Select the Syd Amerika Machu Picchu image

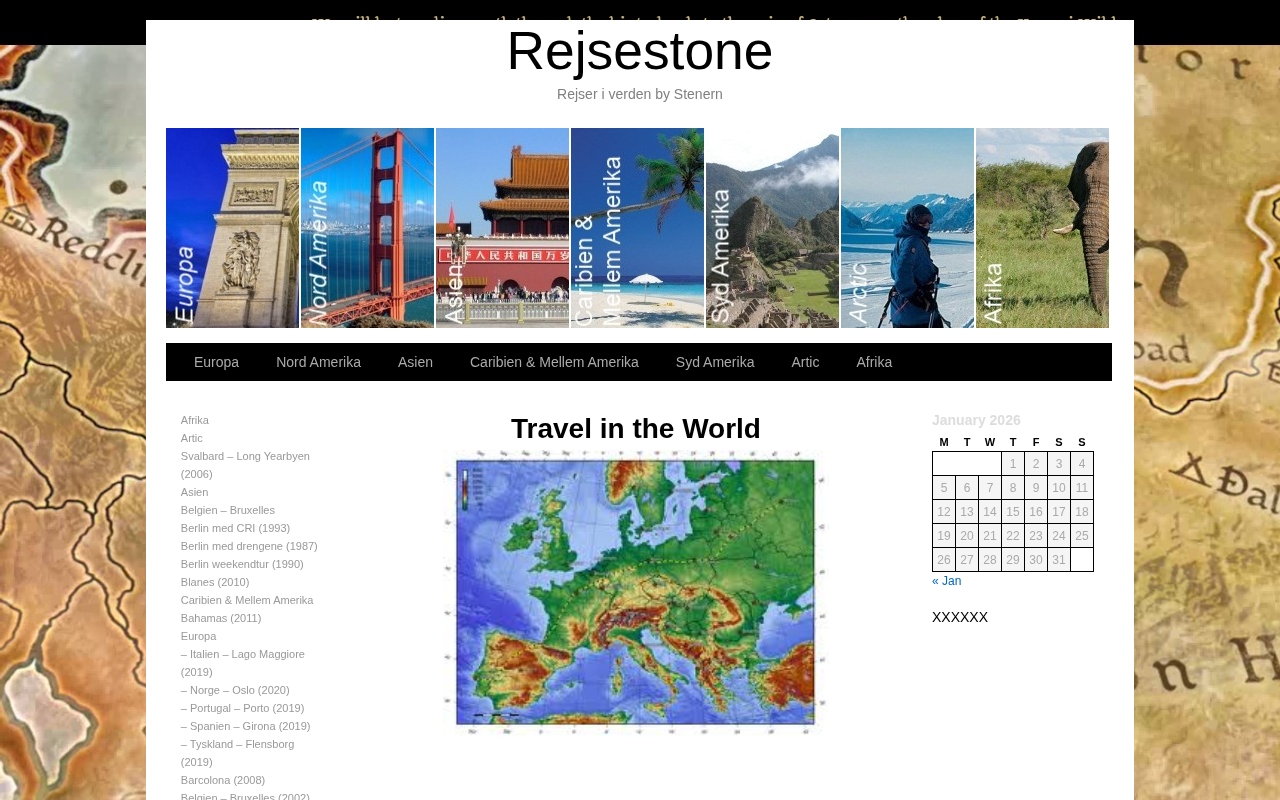(772, 228)
